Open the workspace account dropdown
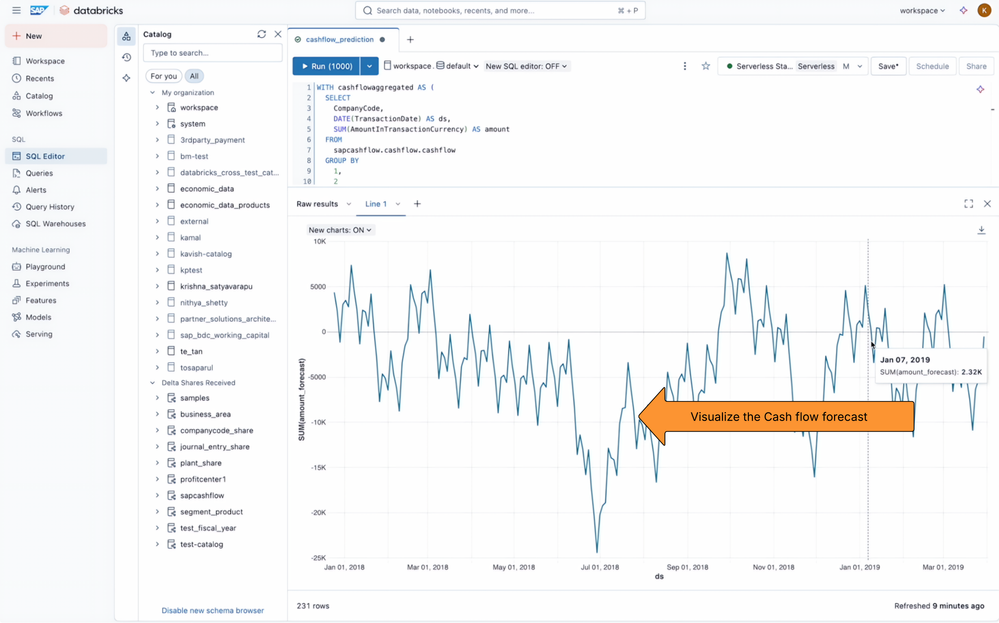 922,11
